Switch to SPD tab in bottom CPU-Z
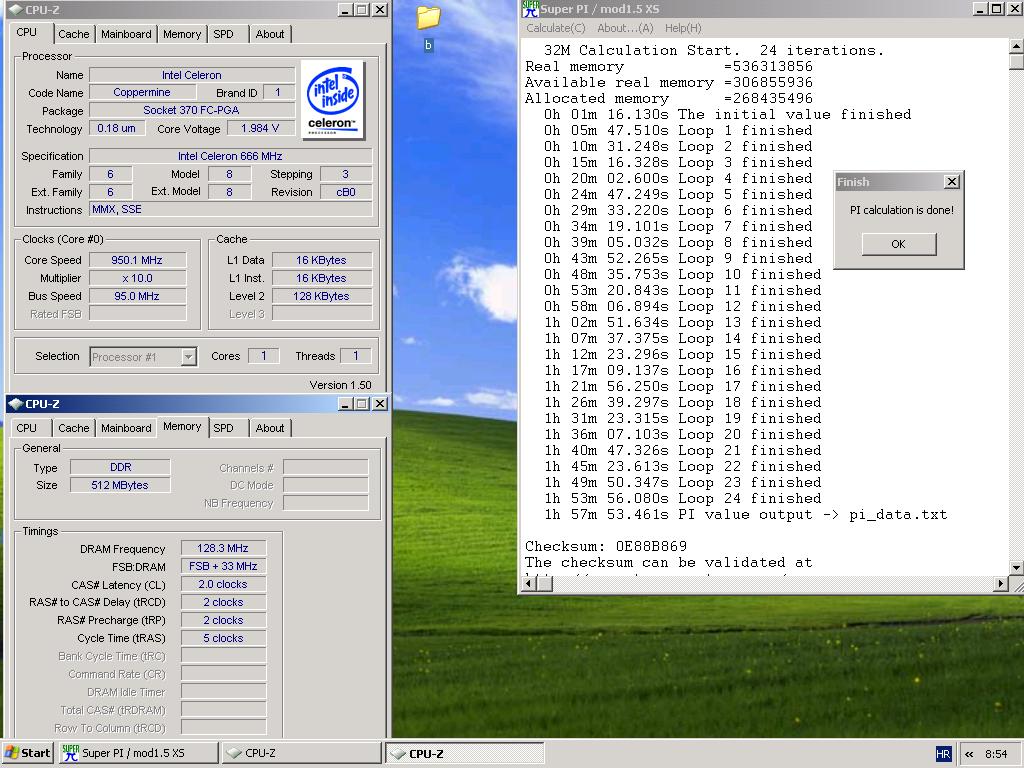The height and width of the screenshot is (768, 1024). tap(223, 428)
